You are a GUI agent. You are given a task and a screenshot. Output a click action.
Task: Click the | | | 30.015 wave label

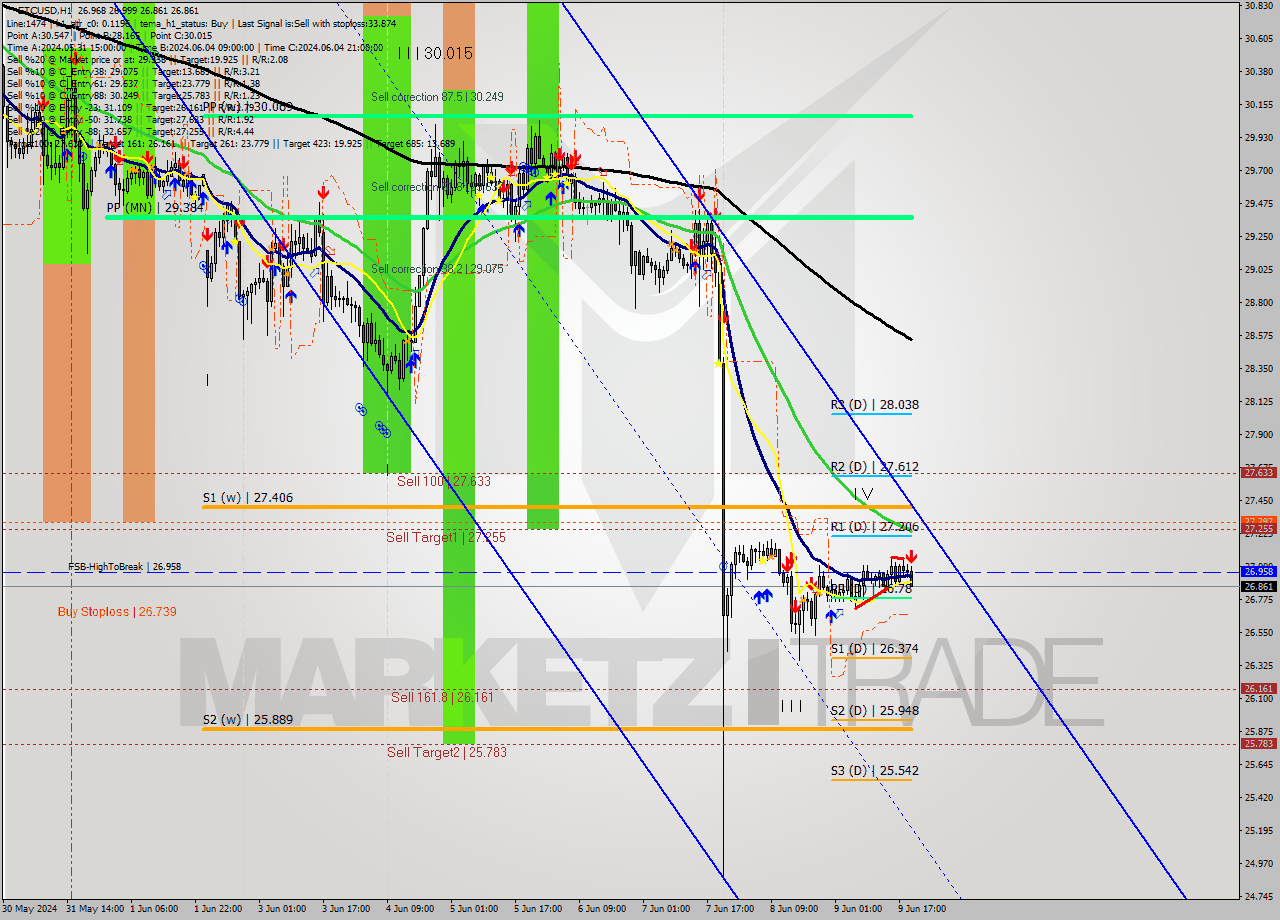[435, 53]
